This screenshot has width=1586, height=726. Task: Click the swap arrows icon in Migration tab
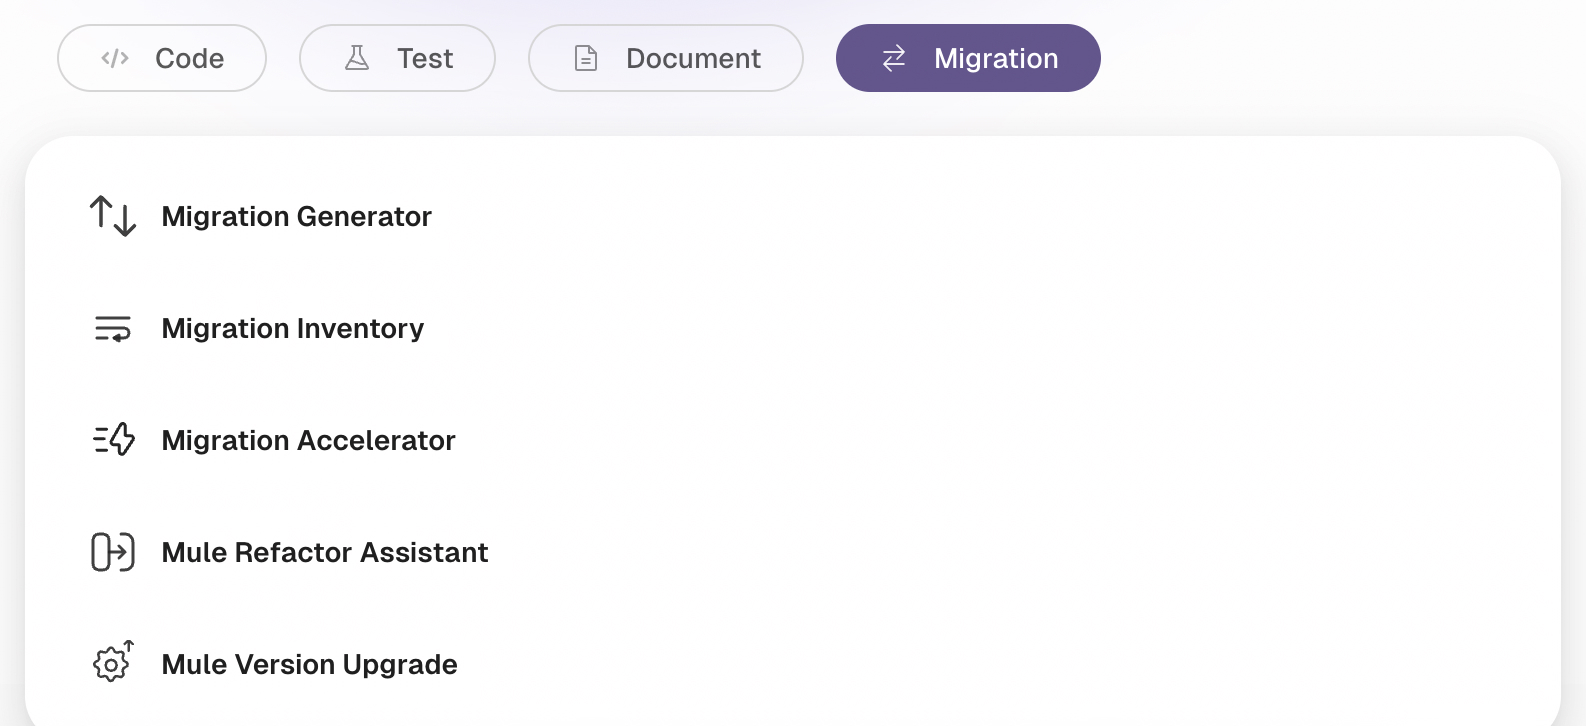(894, 58)
